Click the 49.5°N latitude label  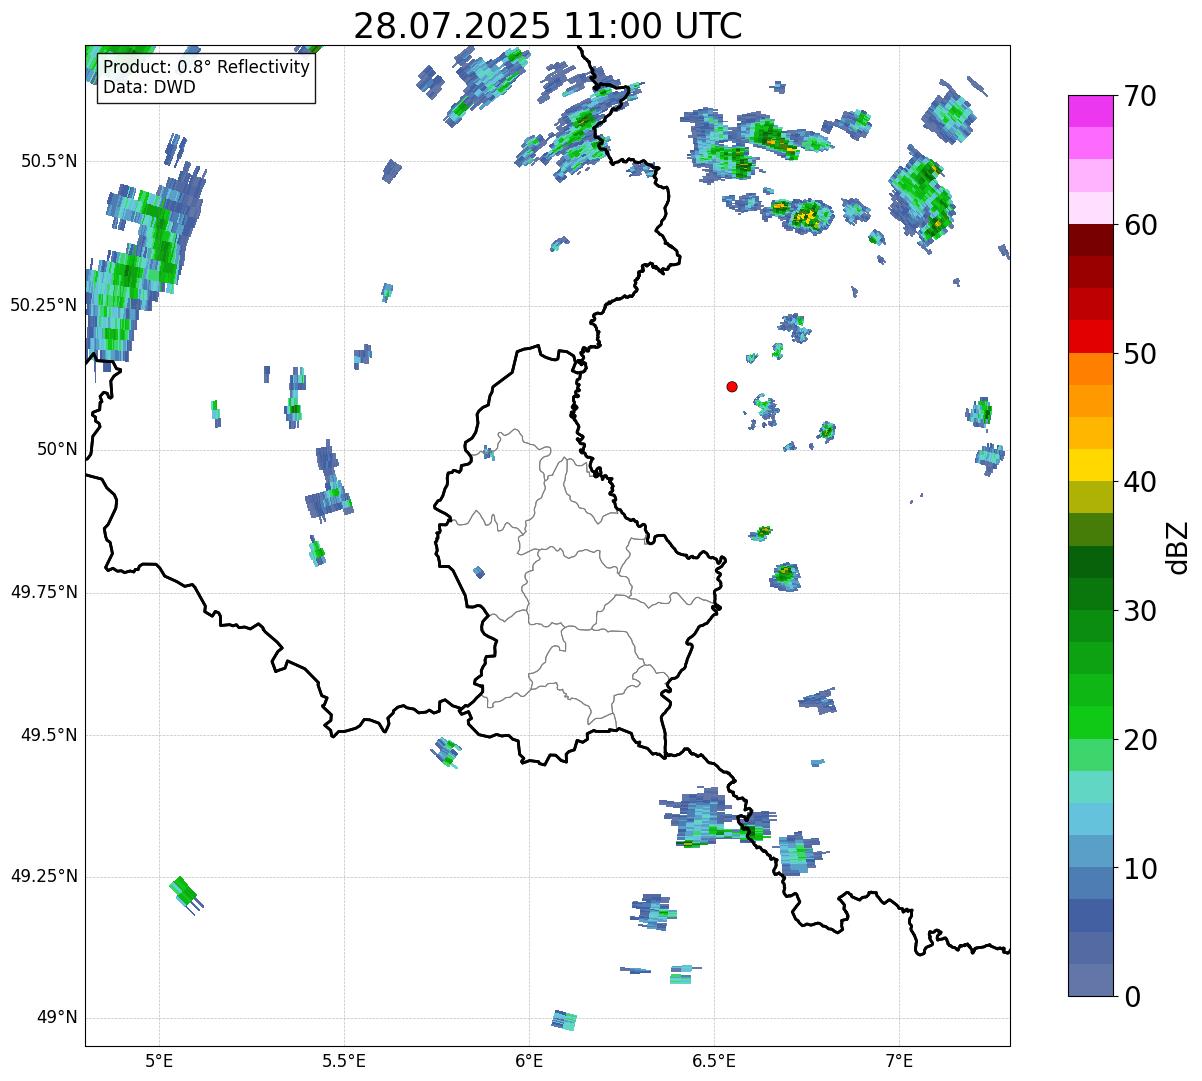click(x=50, y=735)
